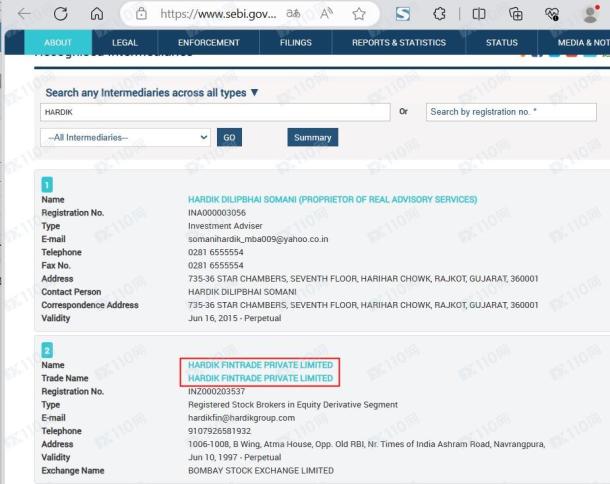Select Investment Adviser type text
Image resolution: width=610 pixels, height=484 pixels.
pyautogui.click(x=225, y=226)
